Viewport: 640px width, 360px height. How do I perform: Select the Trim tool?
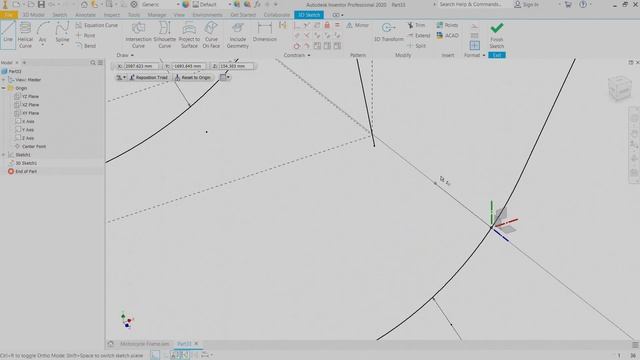(x=417, y=25)
